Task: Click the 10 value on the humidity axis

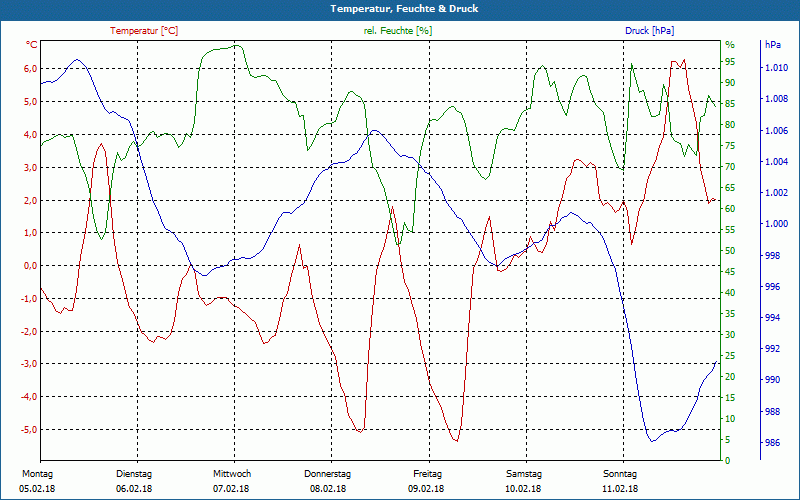Action: pos(730,419)
